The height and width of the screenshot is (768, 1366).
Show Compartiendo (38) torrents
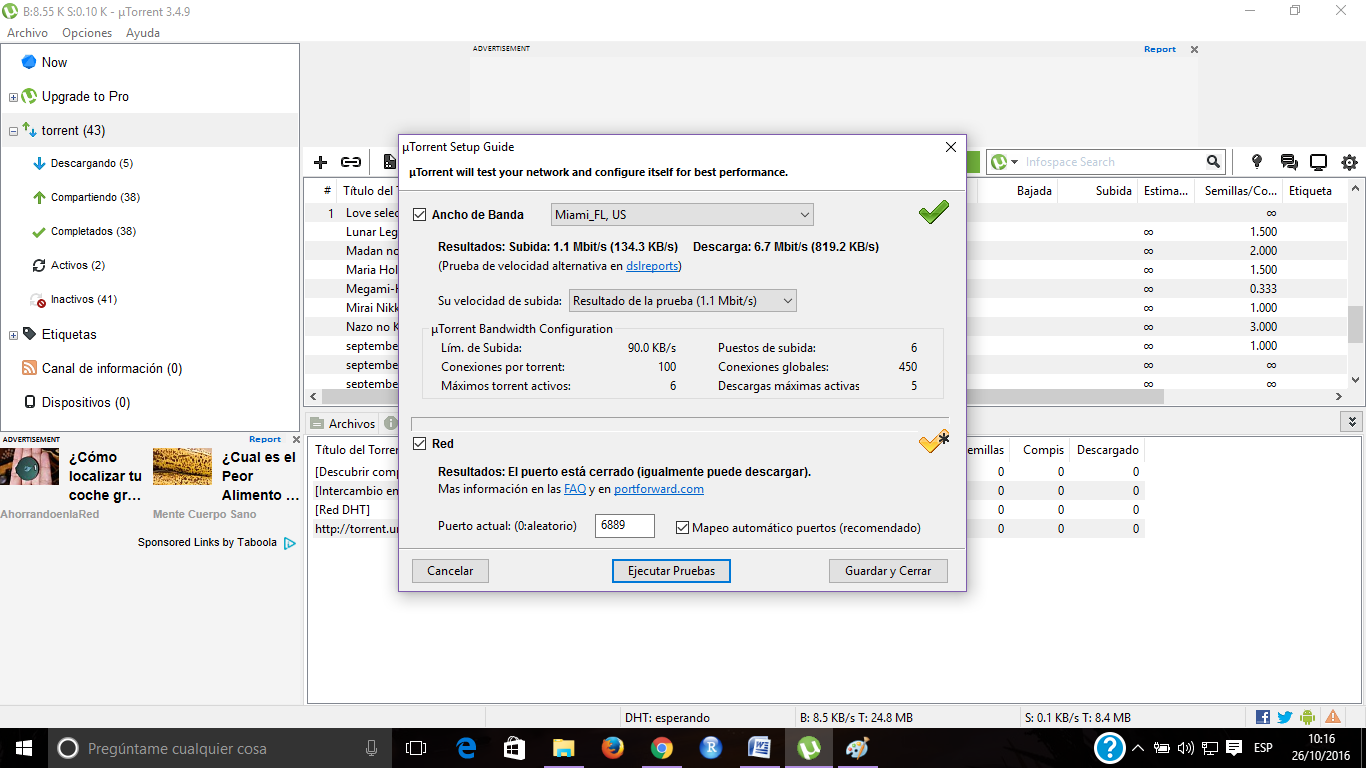95,197
